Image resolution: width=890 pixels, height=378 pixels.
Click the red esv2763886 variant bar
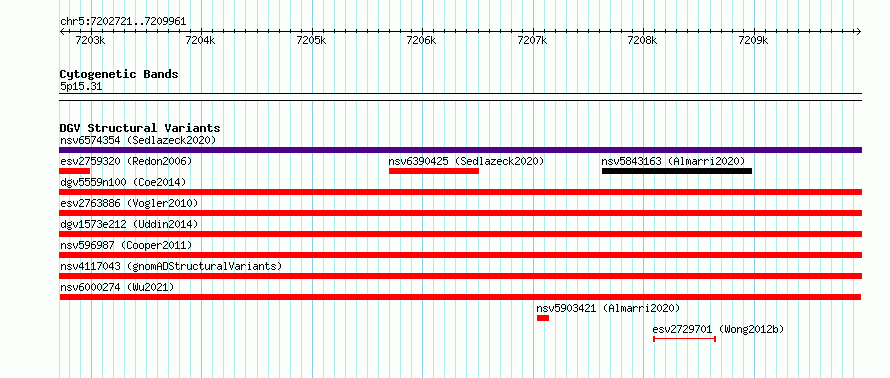tap(460, 213)
